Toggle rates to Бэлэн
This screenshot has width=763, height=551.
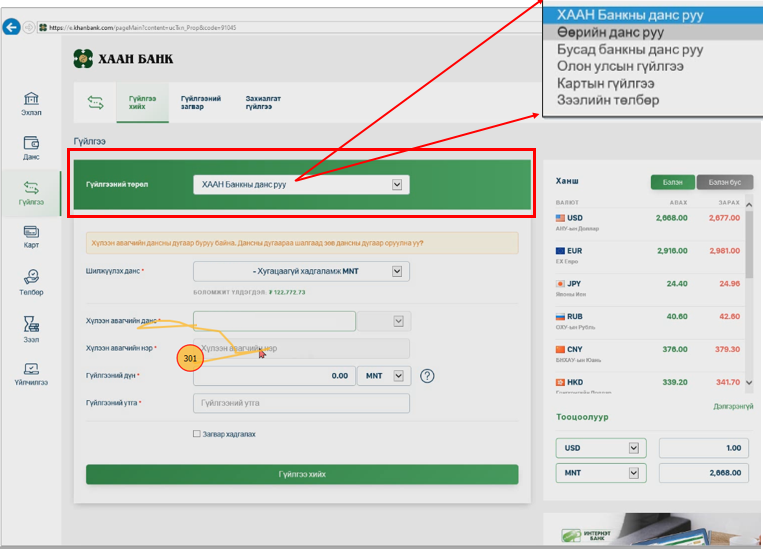(672, 182)
